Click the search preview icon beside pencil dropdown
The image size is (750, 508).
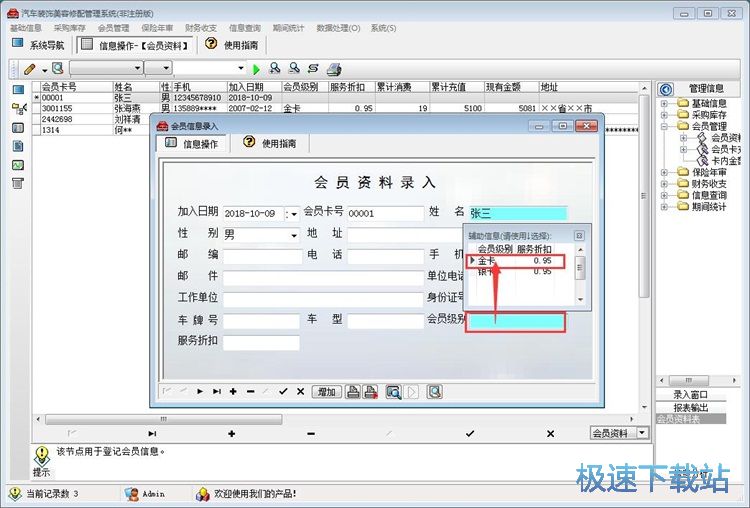coord(58,68)
